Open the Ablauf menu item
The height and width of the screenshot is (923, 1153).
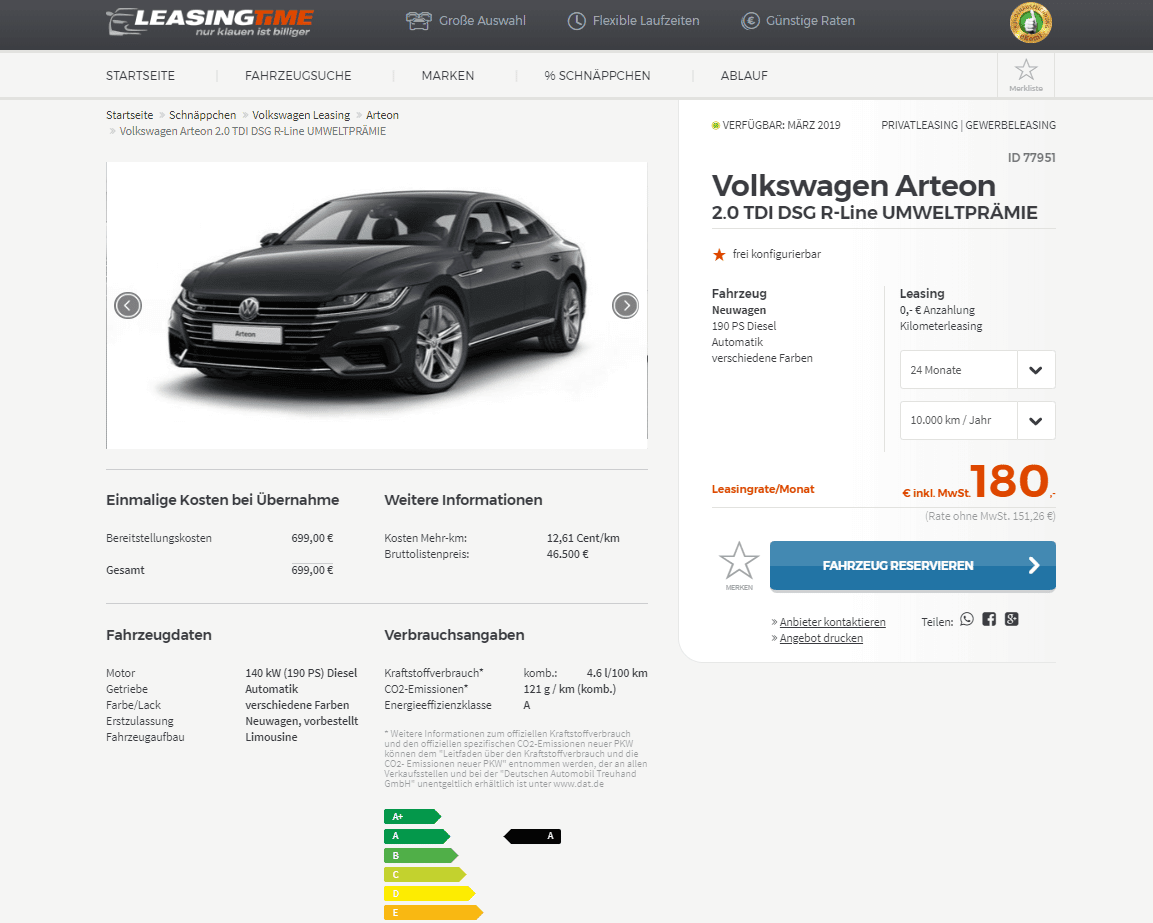pos(744,76)
